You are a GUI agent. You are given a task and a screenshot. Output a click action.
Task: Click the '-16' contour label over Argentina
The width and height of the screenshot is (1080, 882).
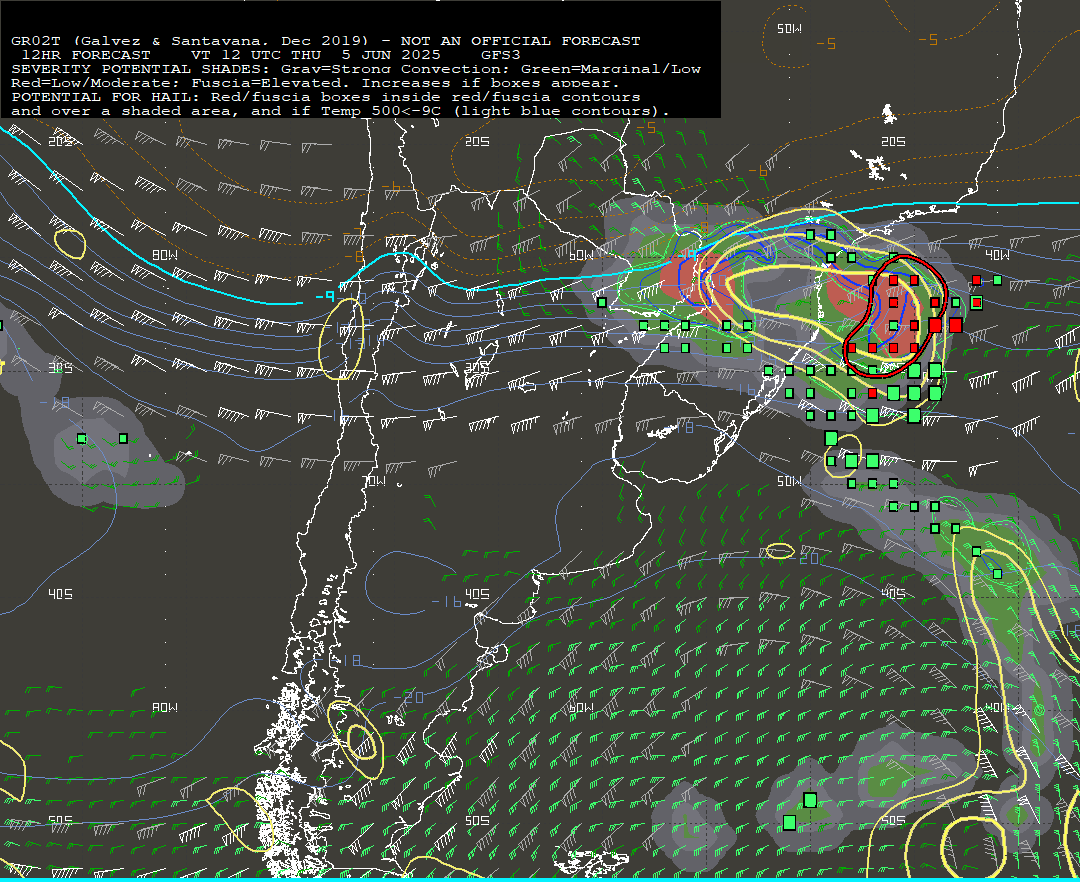point(446,602)
